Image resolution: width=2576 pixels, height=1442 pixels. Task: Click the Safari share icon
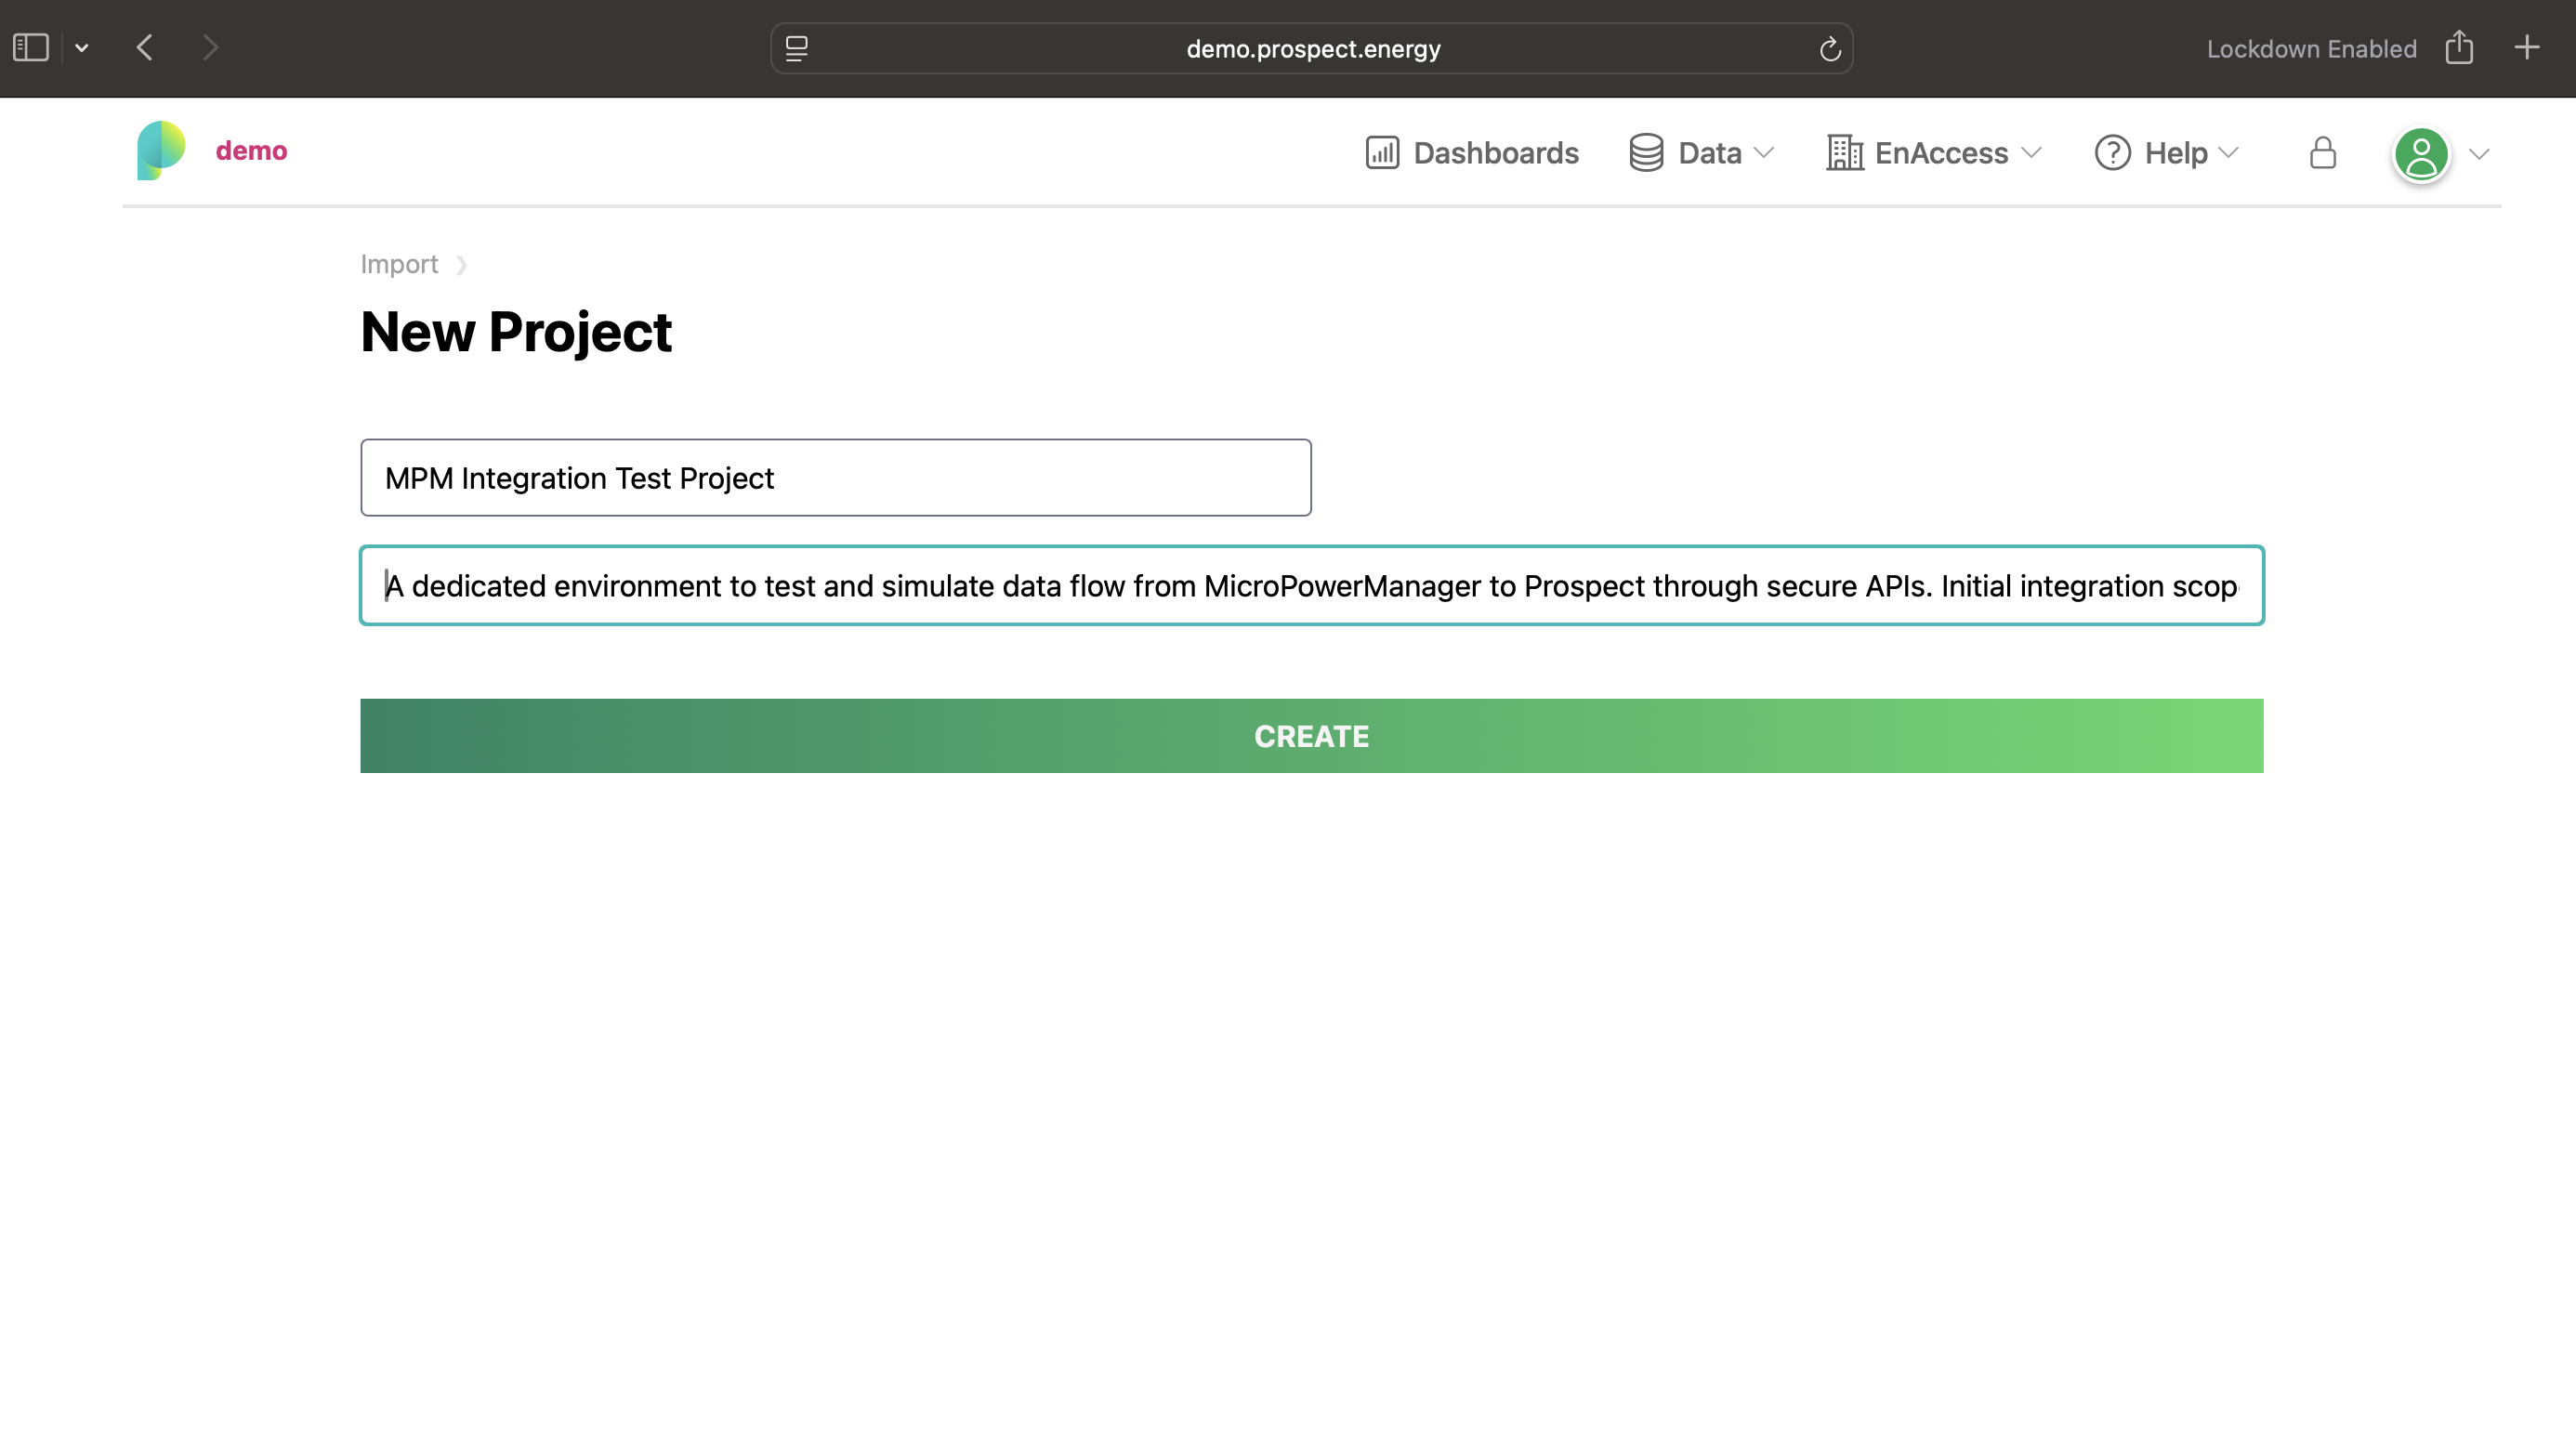(x=2460, y=47)
